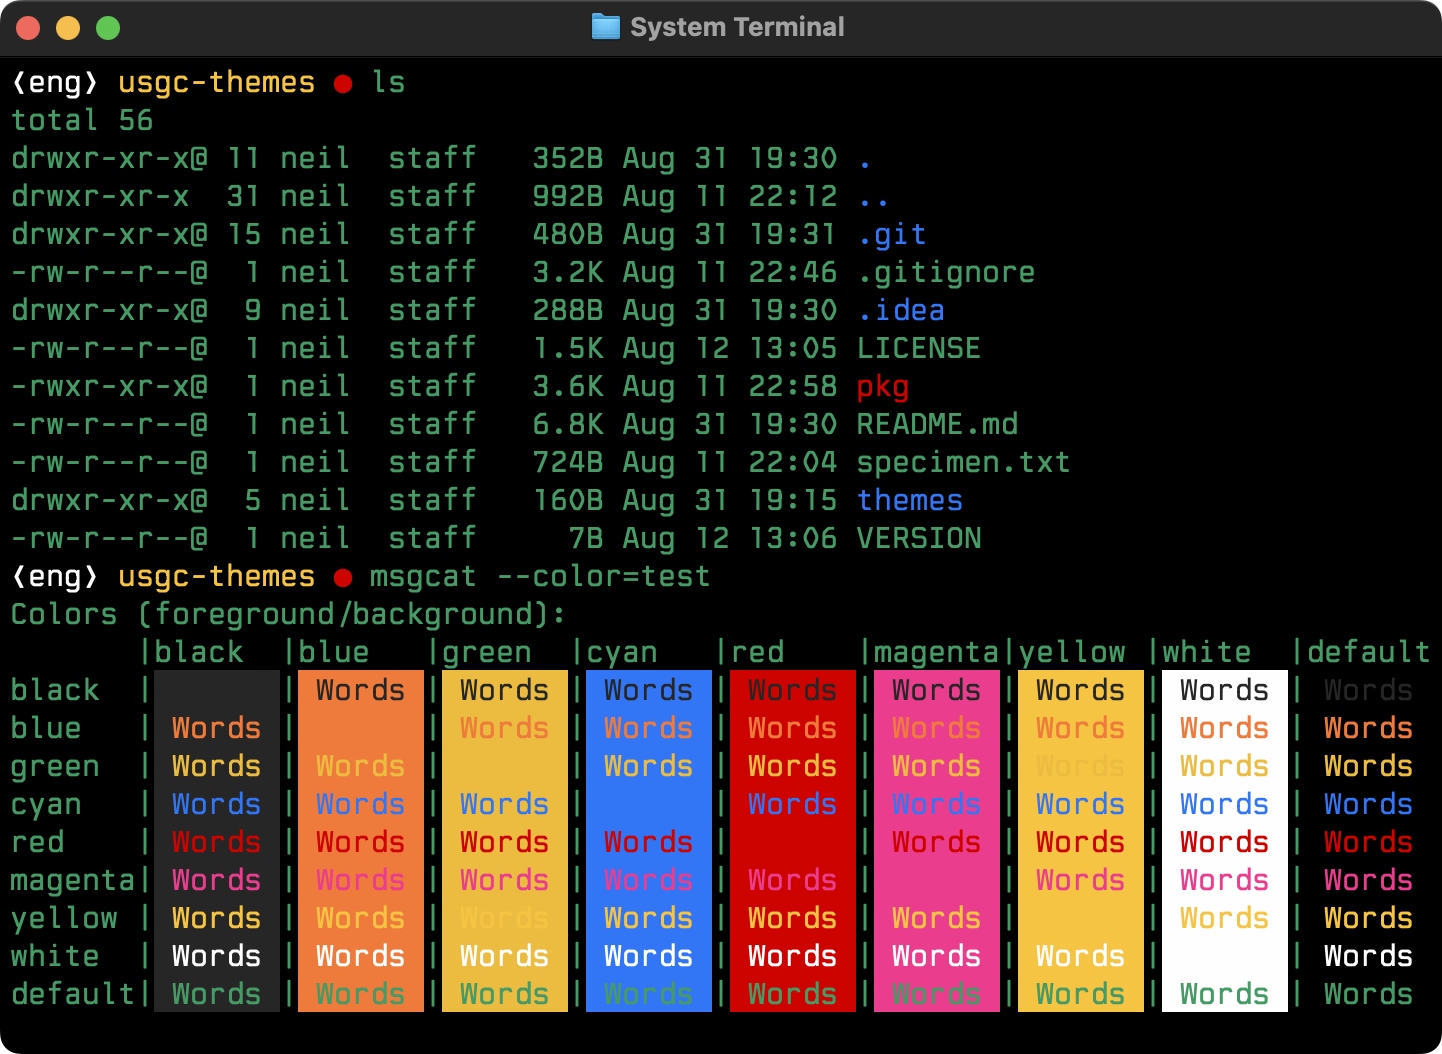This screenshot has width=1442, height=1054.
Task: Click the System Terminal window title
Action: pos(737,27)
